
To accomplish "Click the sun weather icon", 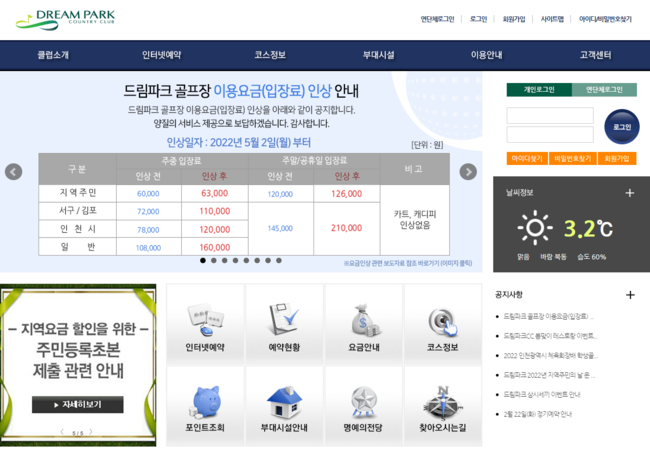I will pyautogui.click(x=535, y=227).
